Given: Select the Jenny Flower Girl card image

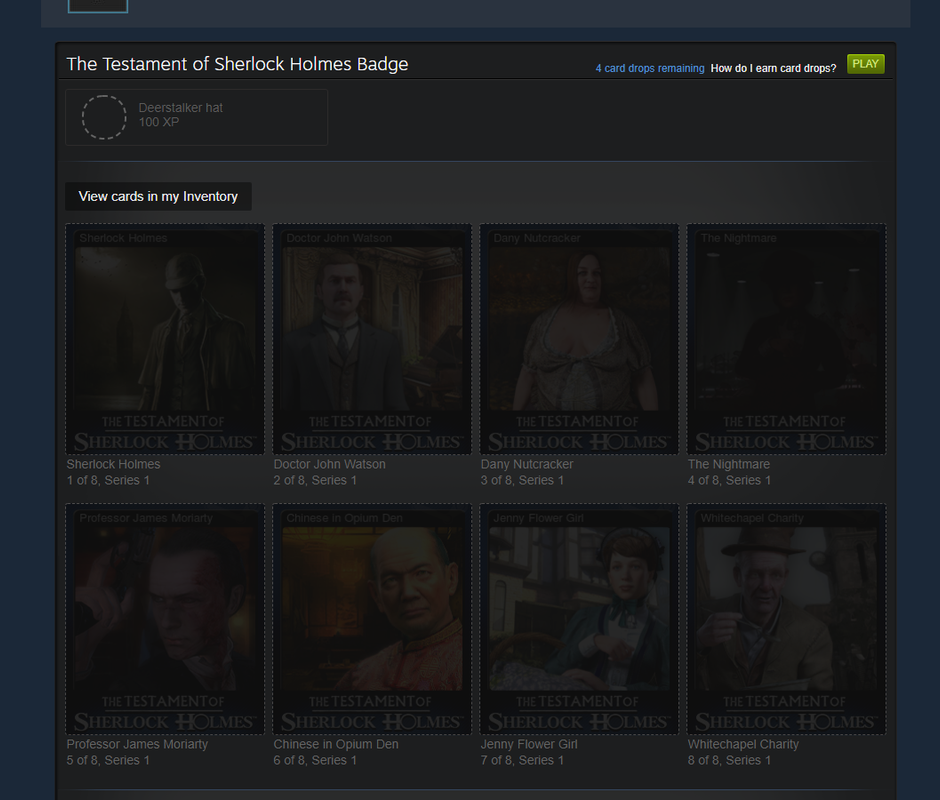Looking at the screenshot, I should (579, 619).
